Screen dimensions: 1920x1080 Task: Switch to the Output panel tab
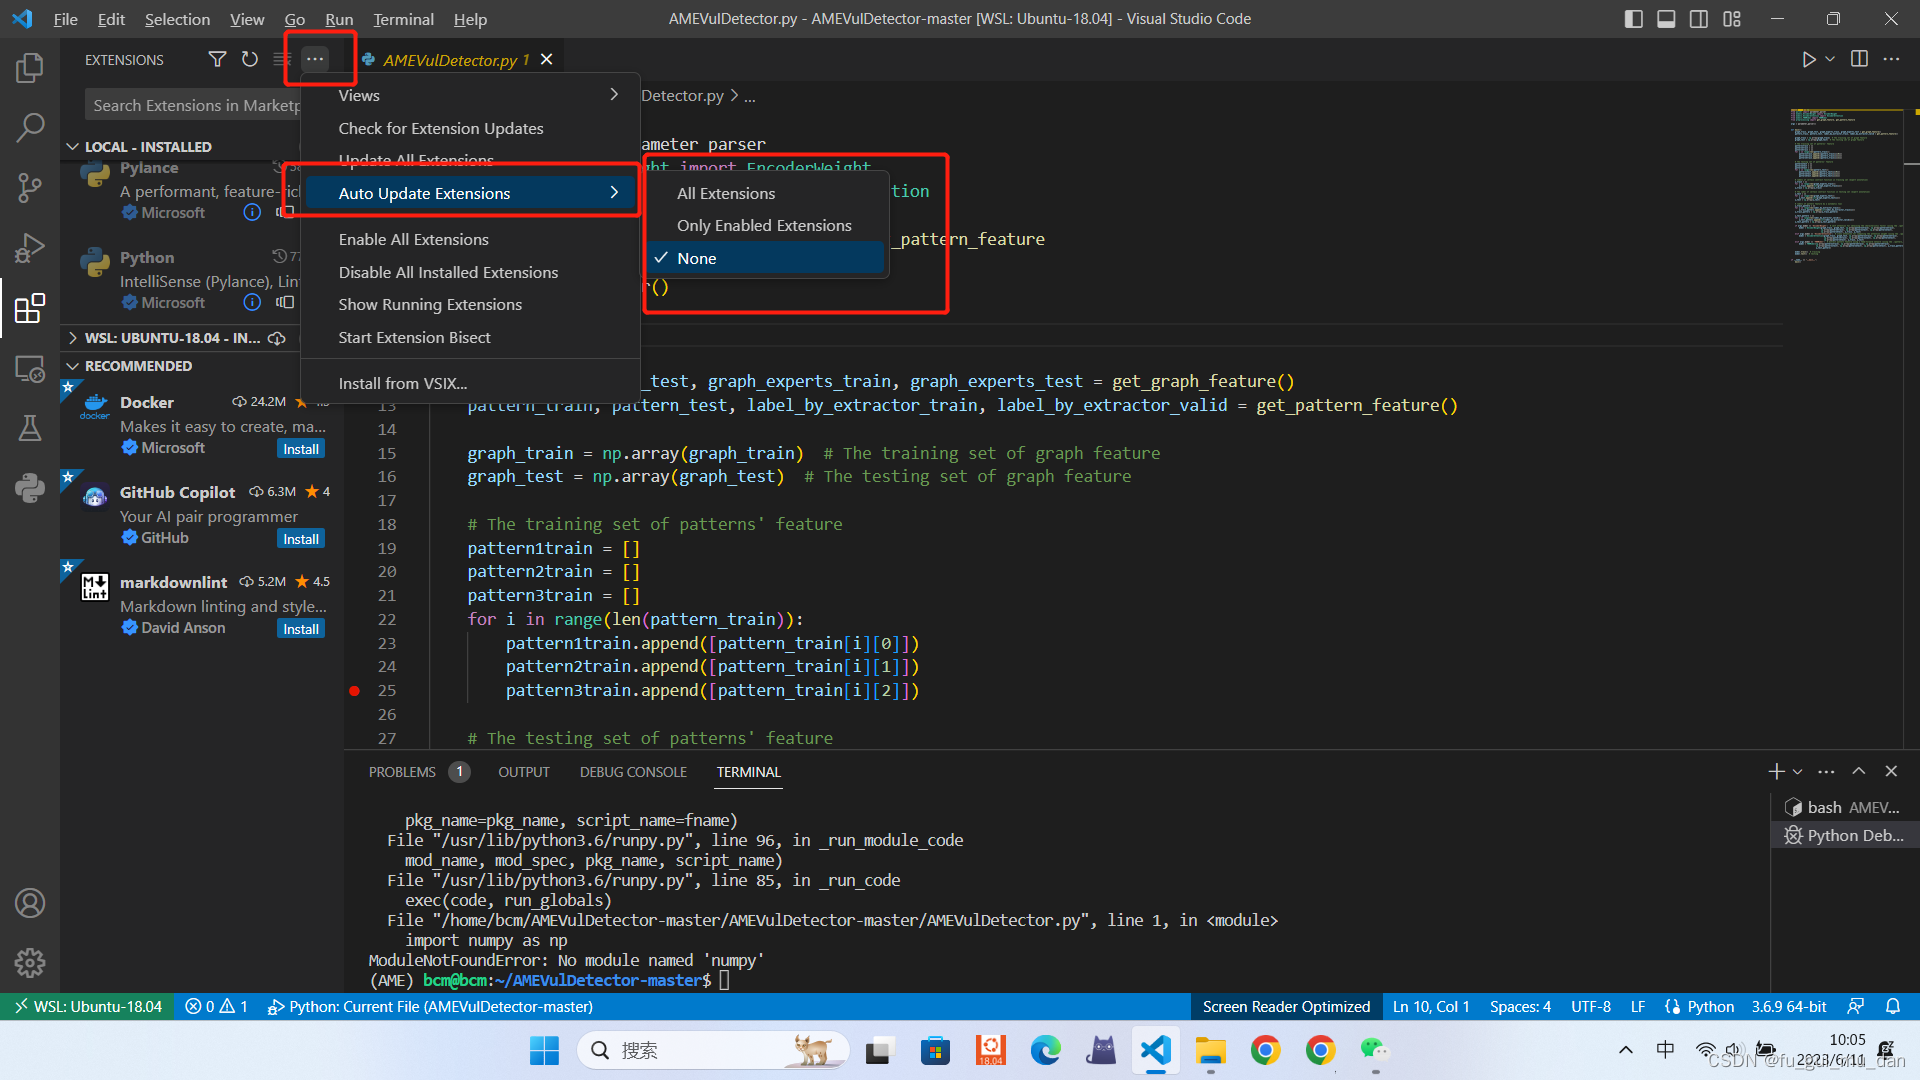click(523, 772)
